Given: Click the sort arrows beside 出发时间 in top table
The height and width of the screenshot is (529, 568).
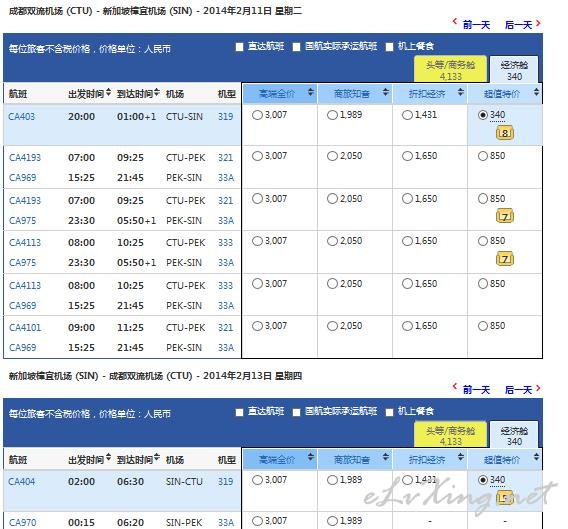Looking at the screenshot, I should pos(108,92).
